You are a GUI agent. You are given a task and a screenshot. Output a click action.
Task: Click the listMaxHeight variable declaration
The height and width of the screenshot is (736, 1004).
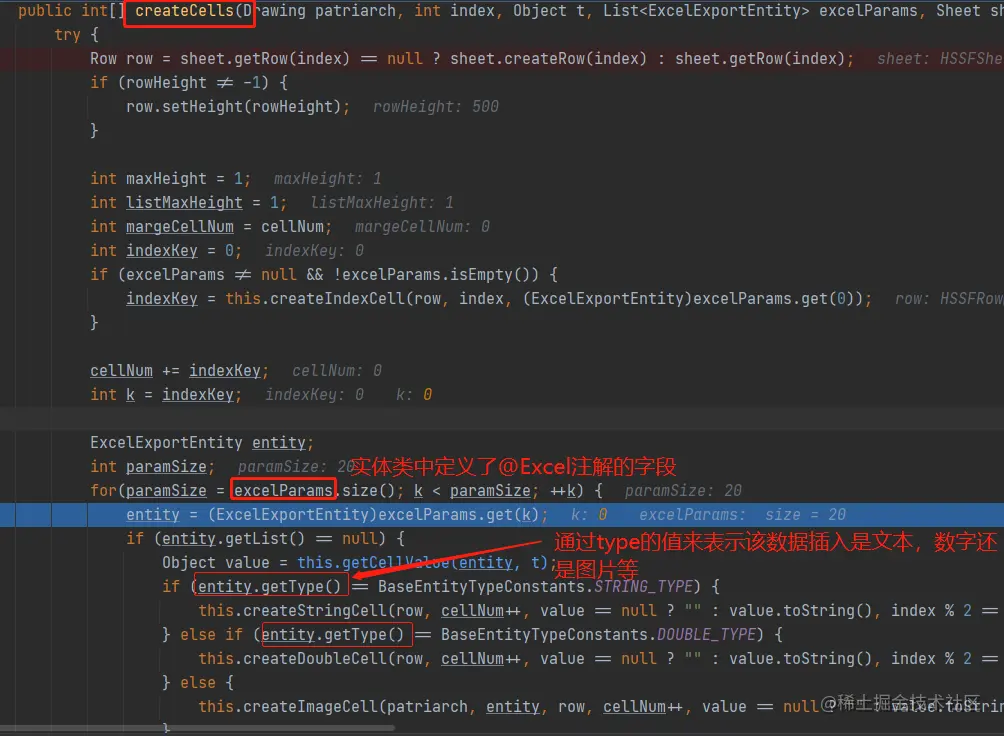pyautogui.click(x=184, y=203)
